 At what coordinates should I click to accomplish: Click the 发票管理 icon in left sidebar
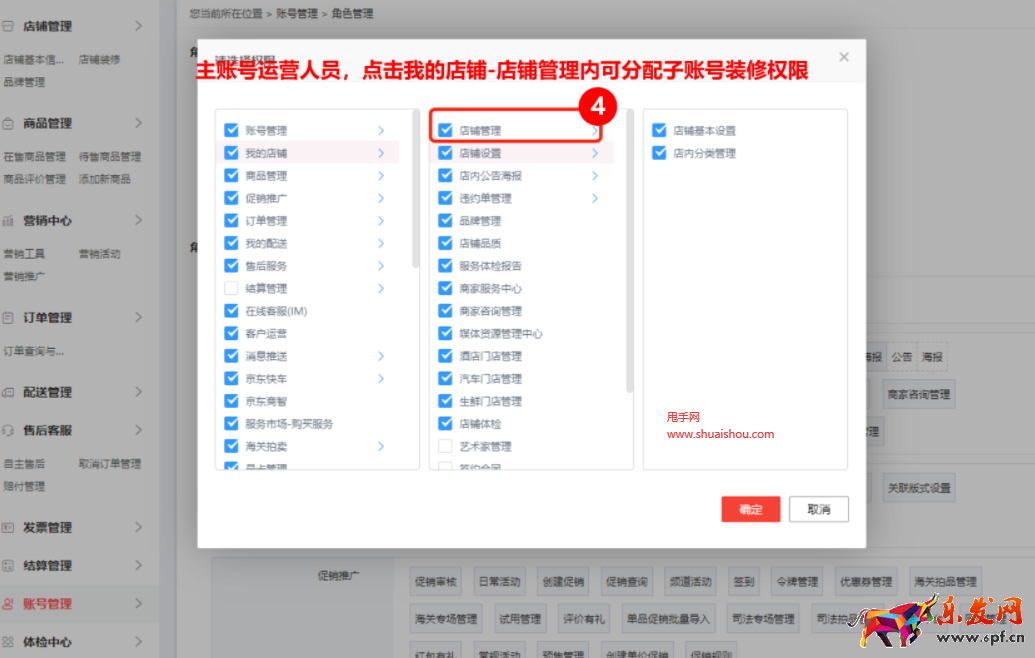point(9,527)
